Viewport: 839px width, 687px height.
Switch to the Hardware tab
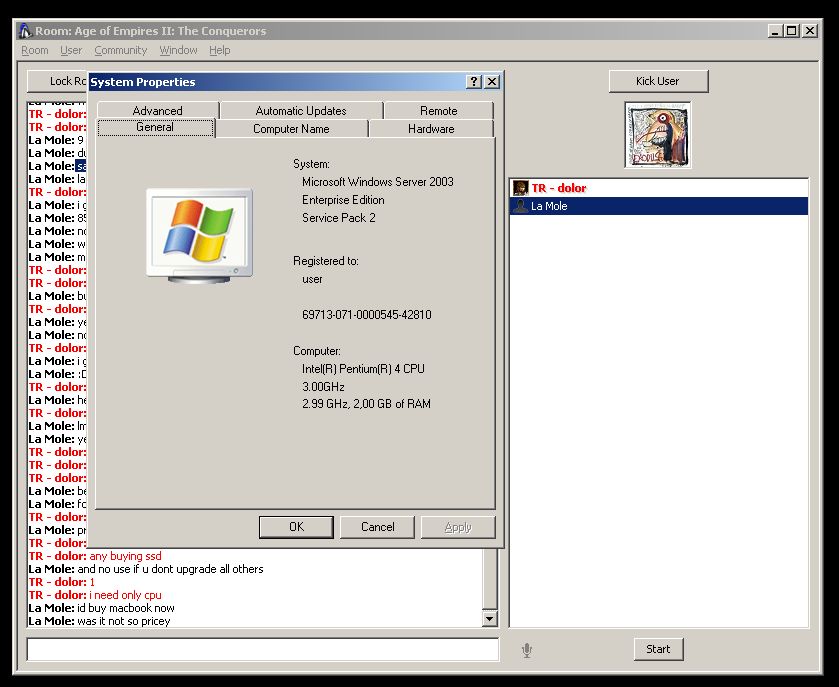tap(431, 129)
